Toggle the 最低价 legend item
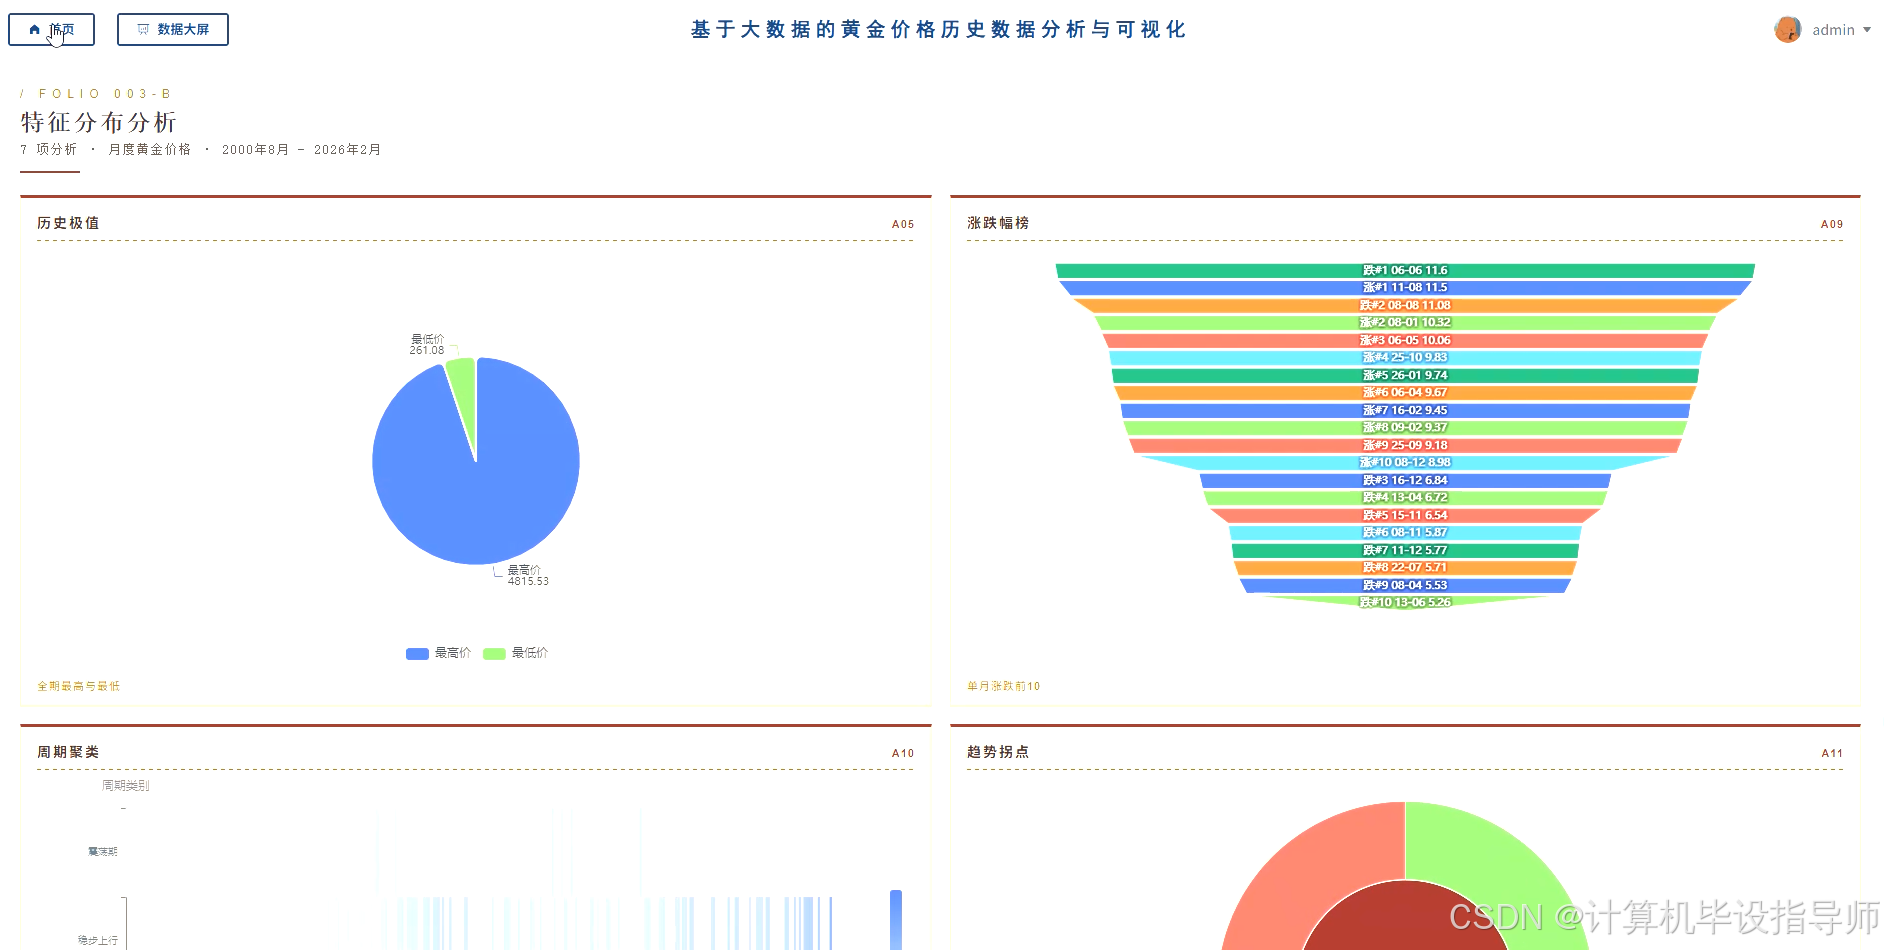Viewport: 1884px width, 950px height. [515, 653]
